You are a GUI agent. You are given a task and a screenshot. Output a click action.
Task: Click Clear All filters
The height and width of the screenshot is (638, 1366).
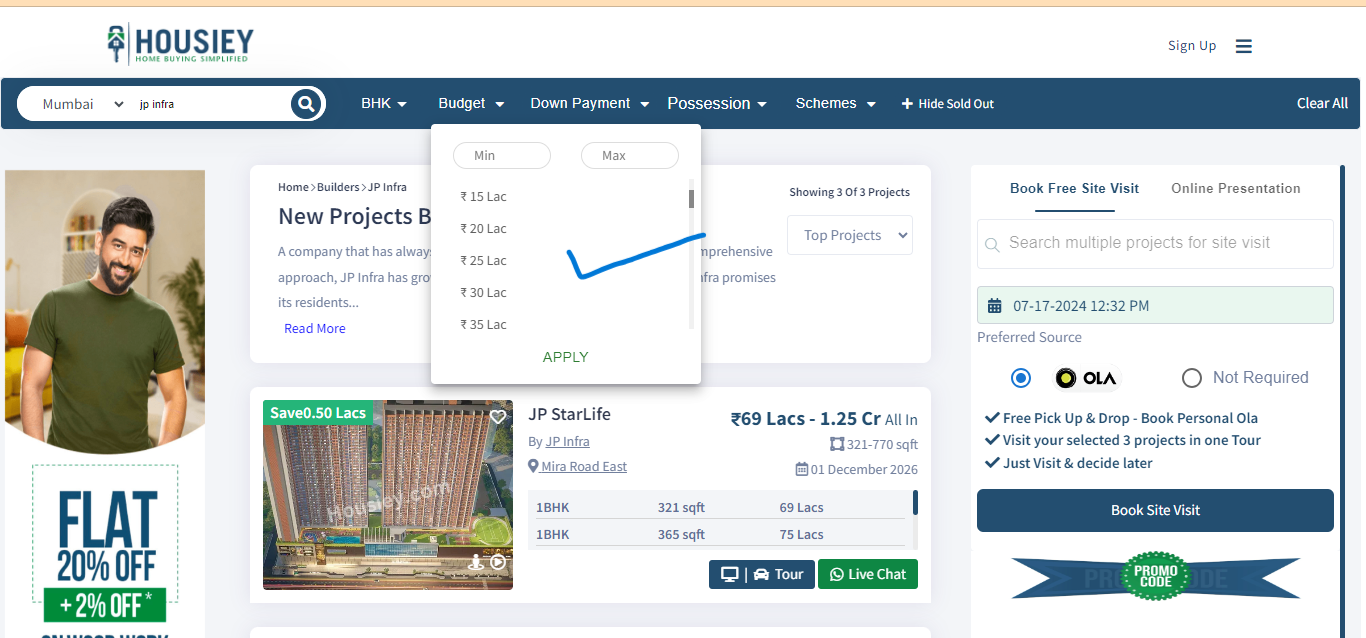coord(1322,103)
